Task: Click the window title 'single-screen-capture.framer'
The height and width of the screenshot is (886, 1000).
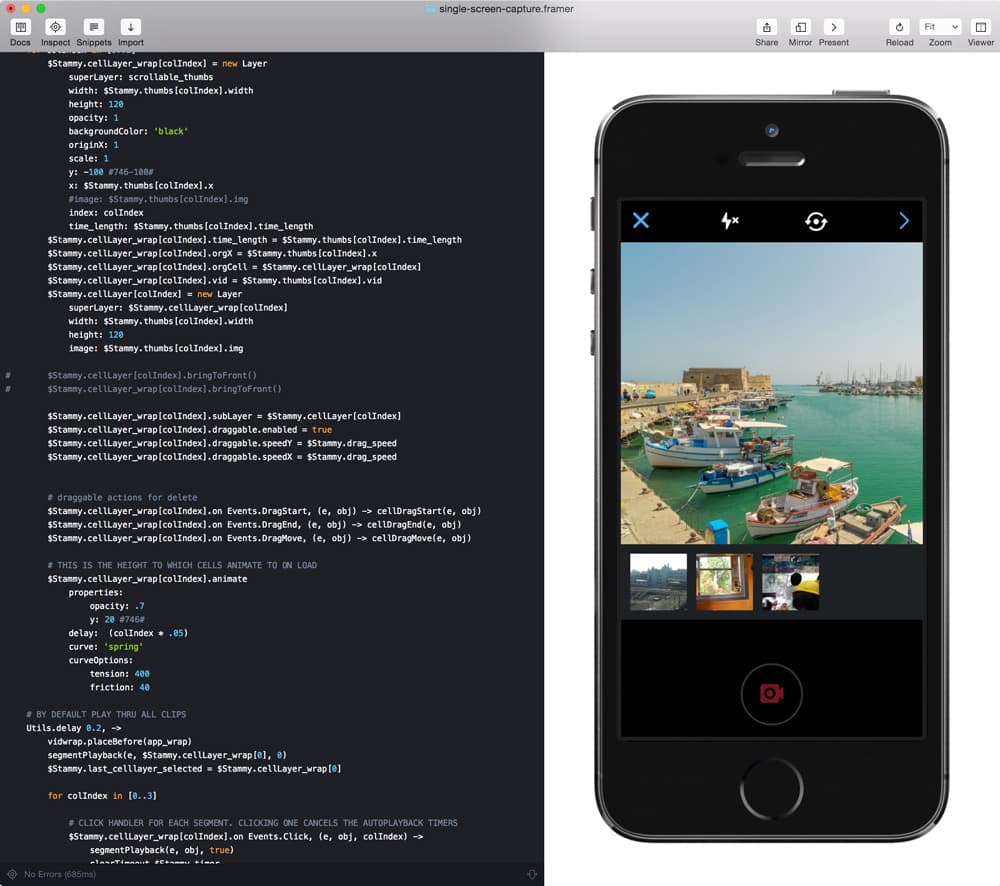Action: [x=506, y=9]
